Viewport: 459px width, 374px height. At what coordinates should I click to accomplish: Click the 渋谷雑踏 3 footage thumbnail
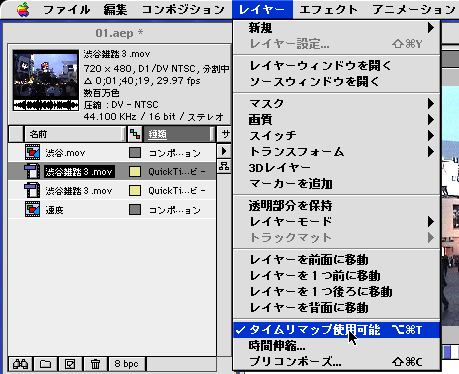[46, 80]
